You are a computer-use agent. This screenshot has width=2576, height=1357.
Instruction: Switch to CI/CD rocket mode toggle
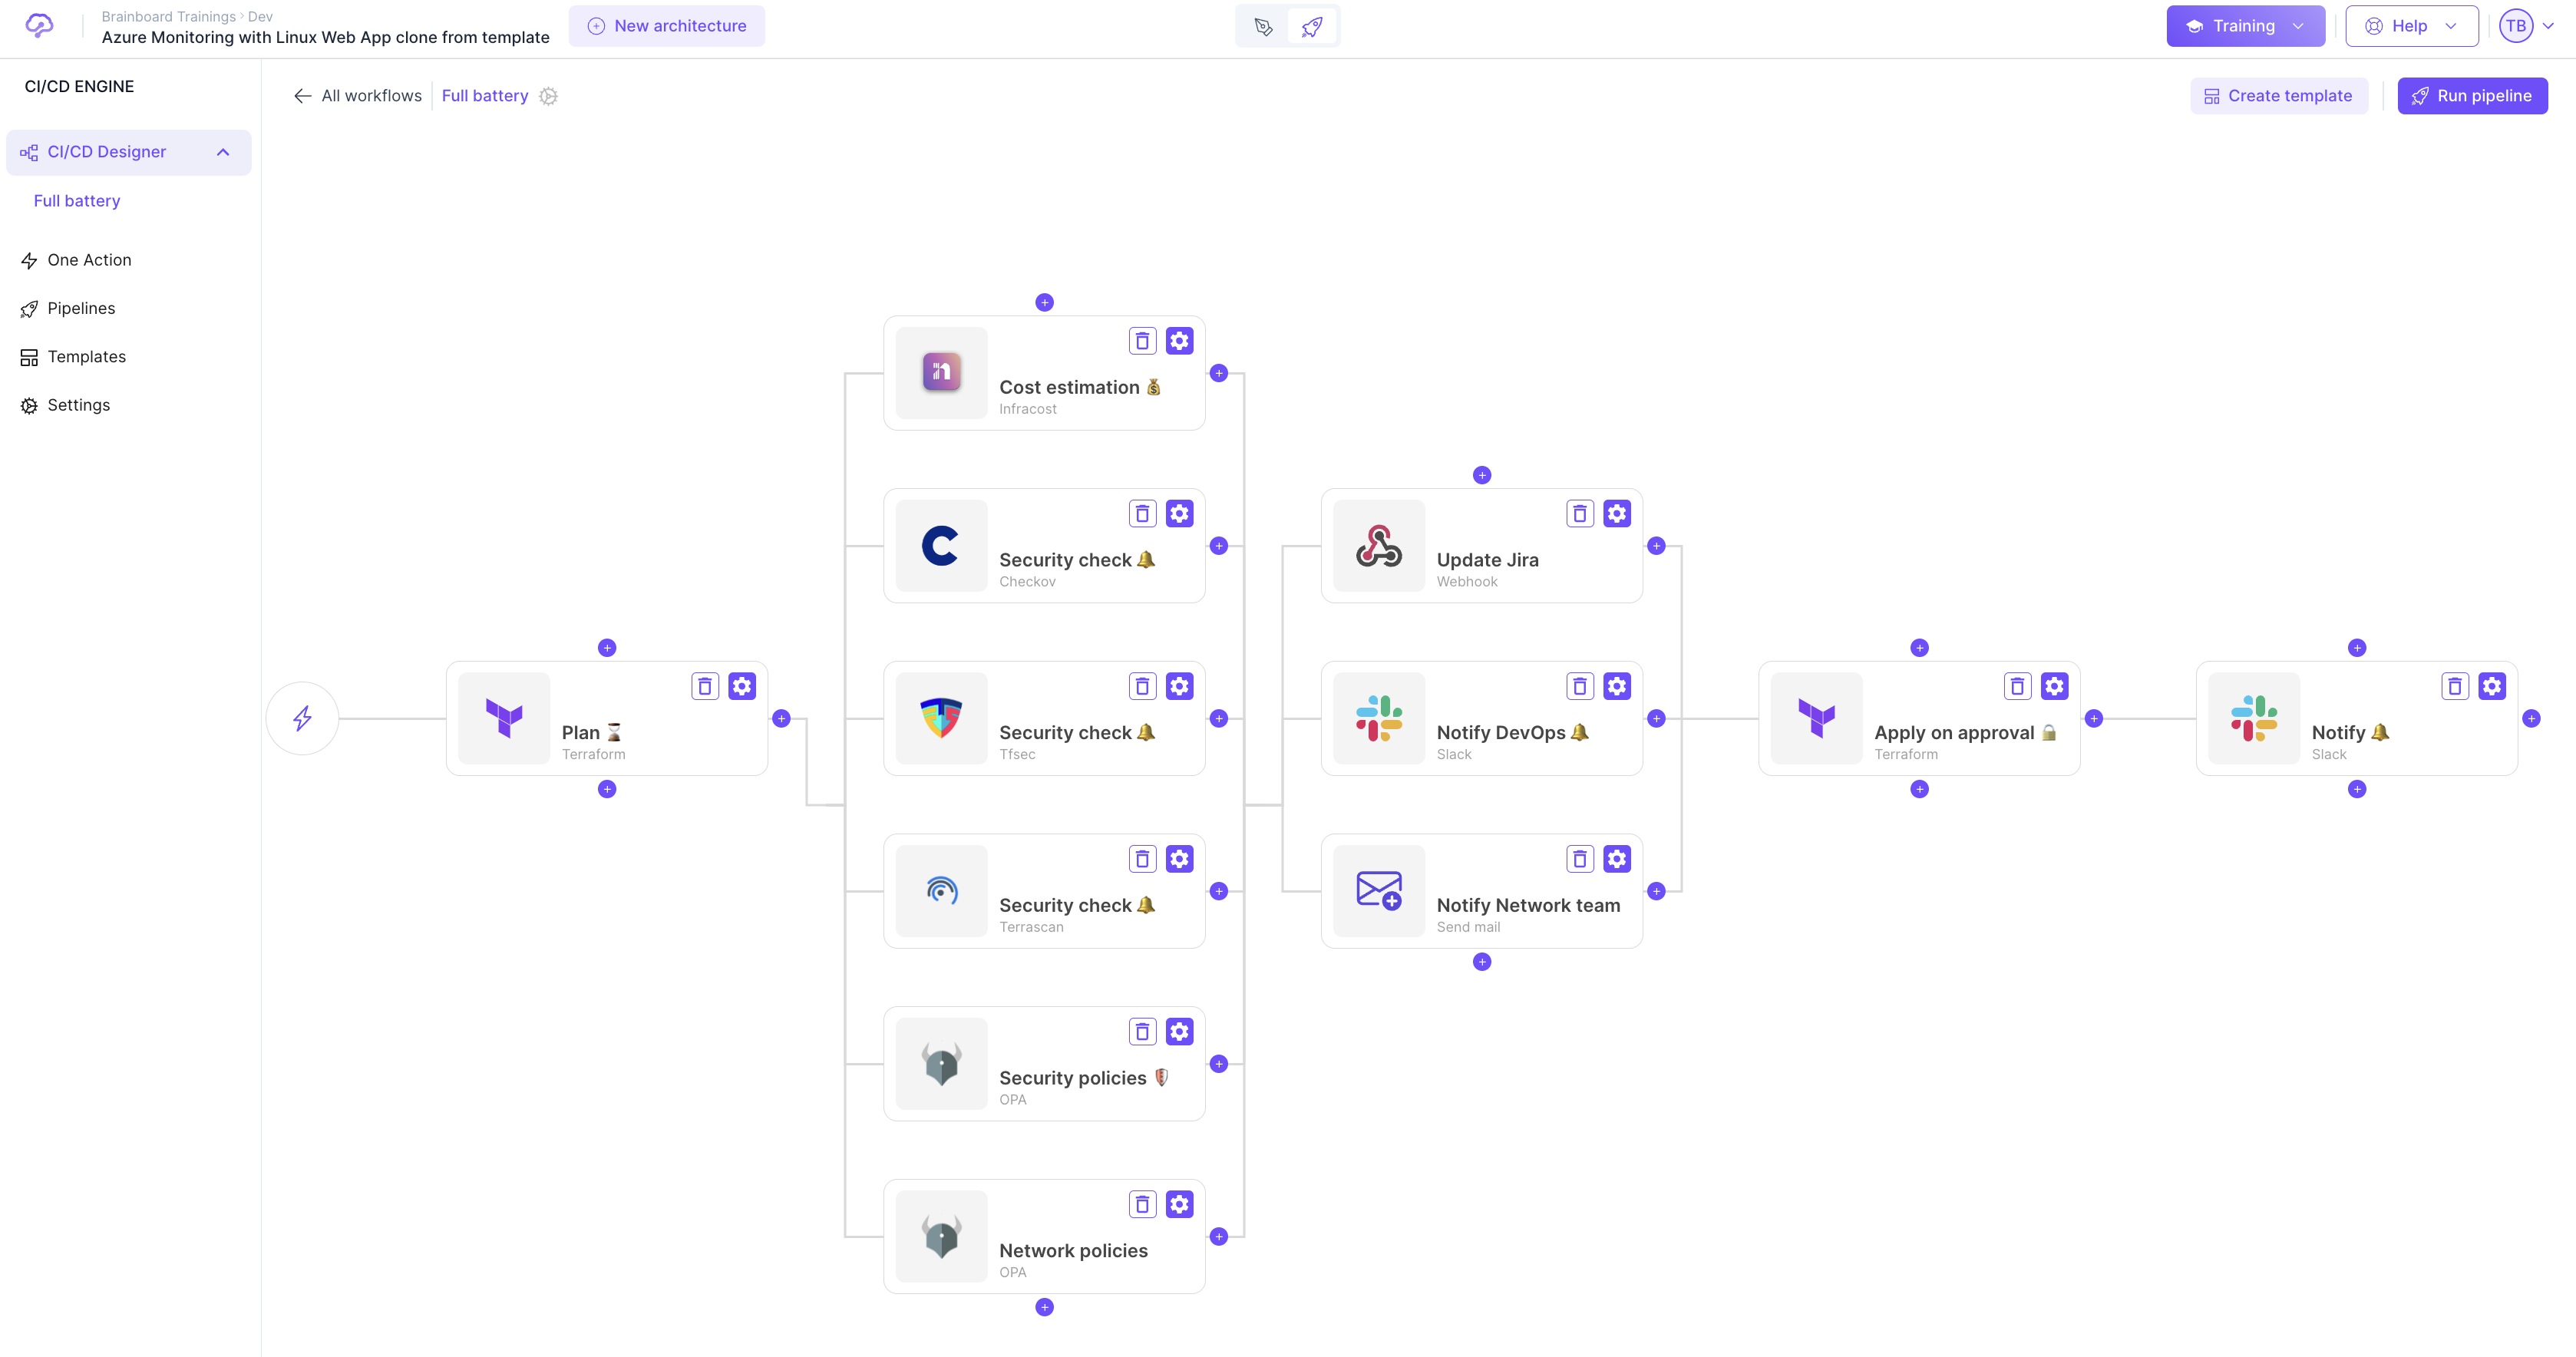pos(1312,26)
